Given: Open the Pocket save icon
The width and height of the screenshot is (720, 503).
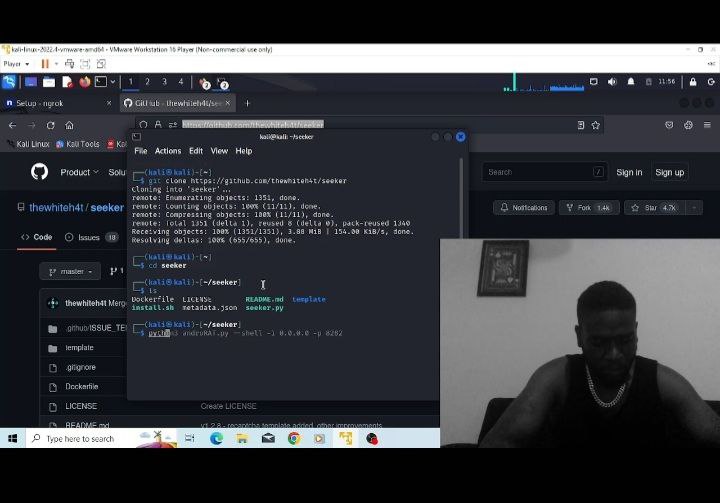Looking at the screenshot, I should (669, 125).
